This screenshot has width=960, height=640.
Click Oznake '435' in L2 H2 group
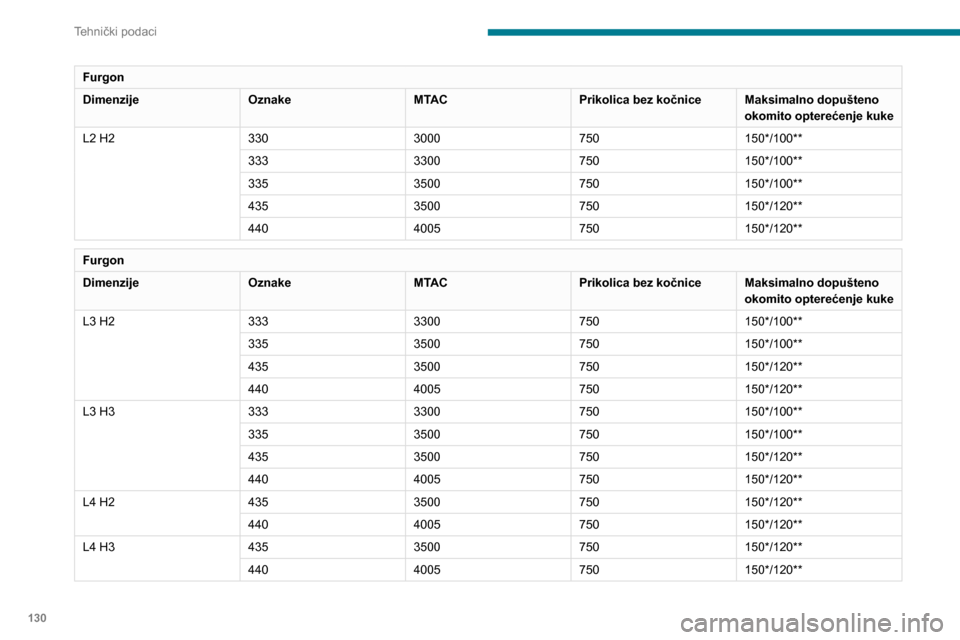click(258, 206)
